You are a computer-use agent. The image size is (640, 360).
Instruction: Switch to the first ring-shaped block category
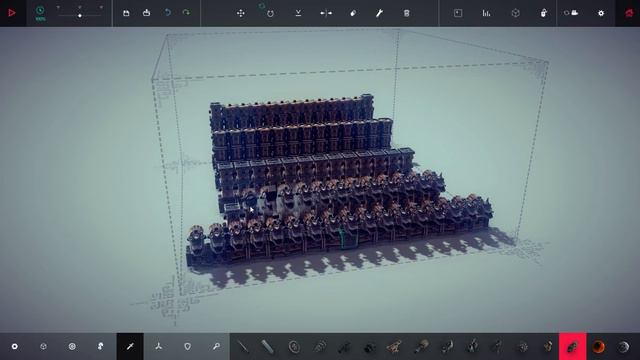click(x=15, y=347)
